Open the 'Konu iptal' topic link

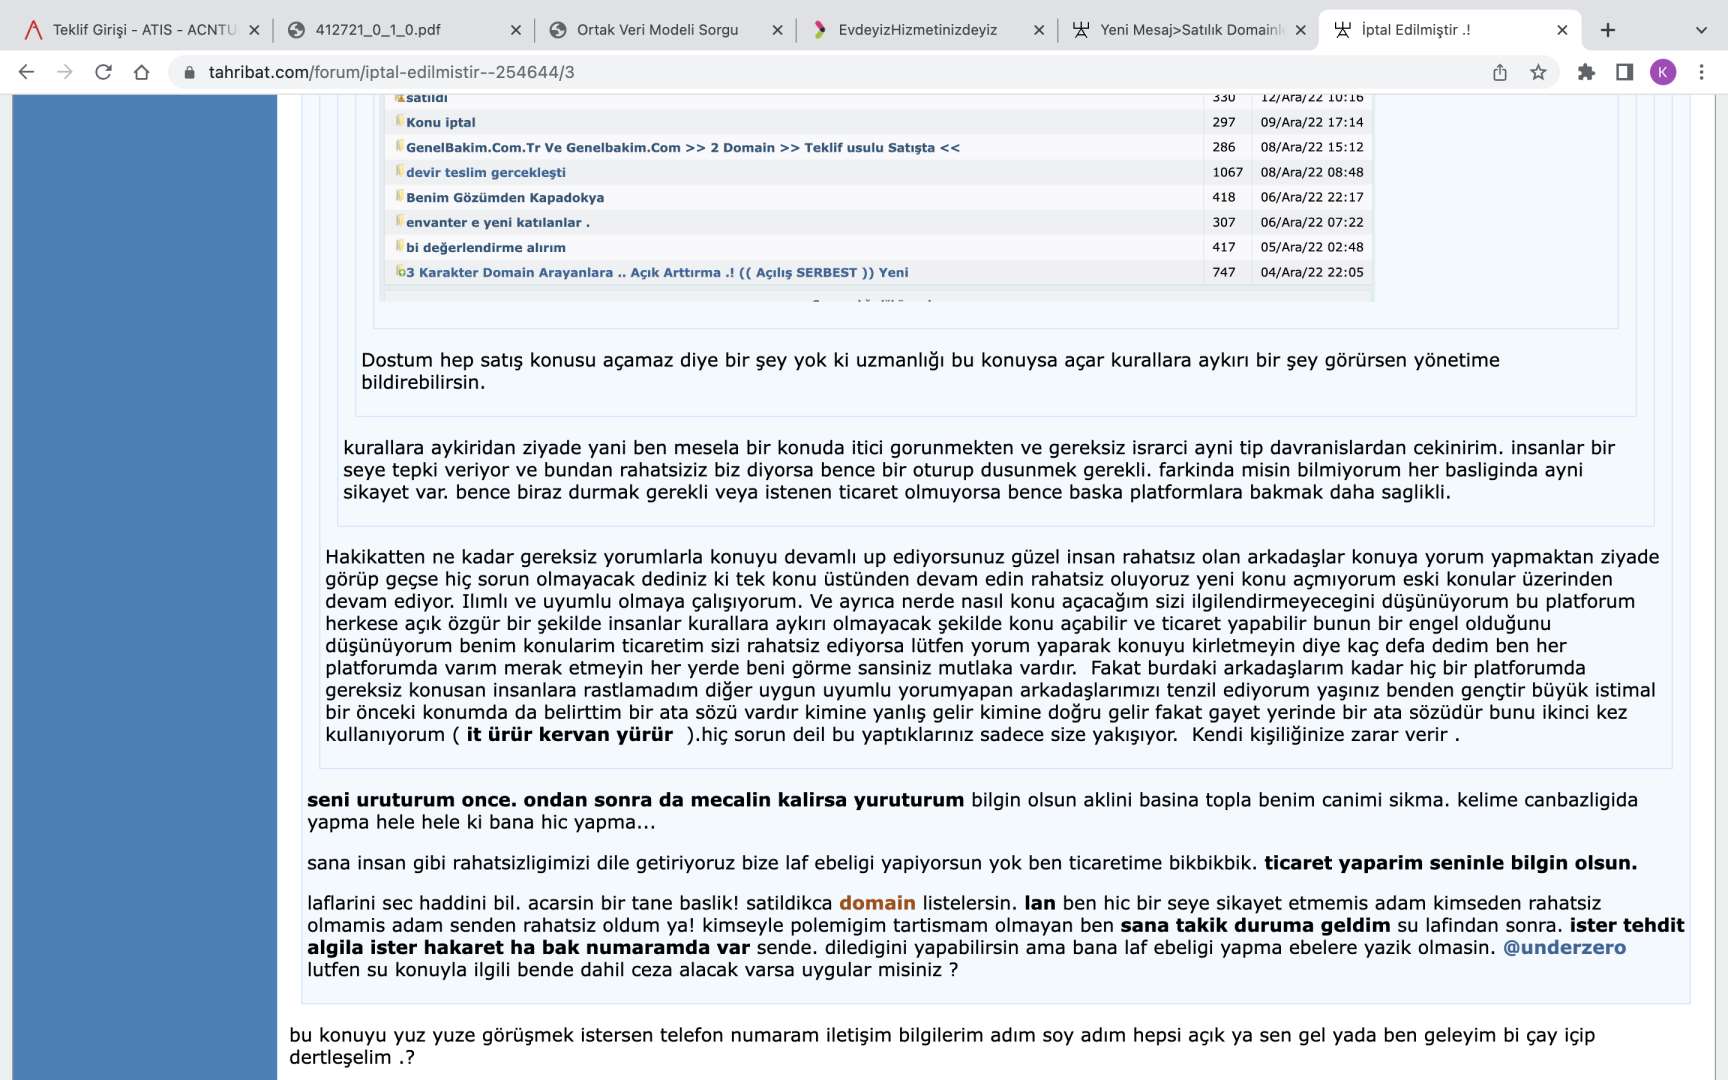441,122
